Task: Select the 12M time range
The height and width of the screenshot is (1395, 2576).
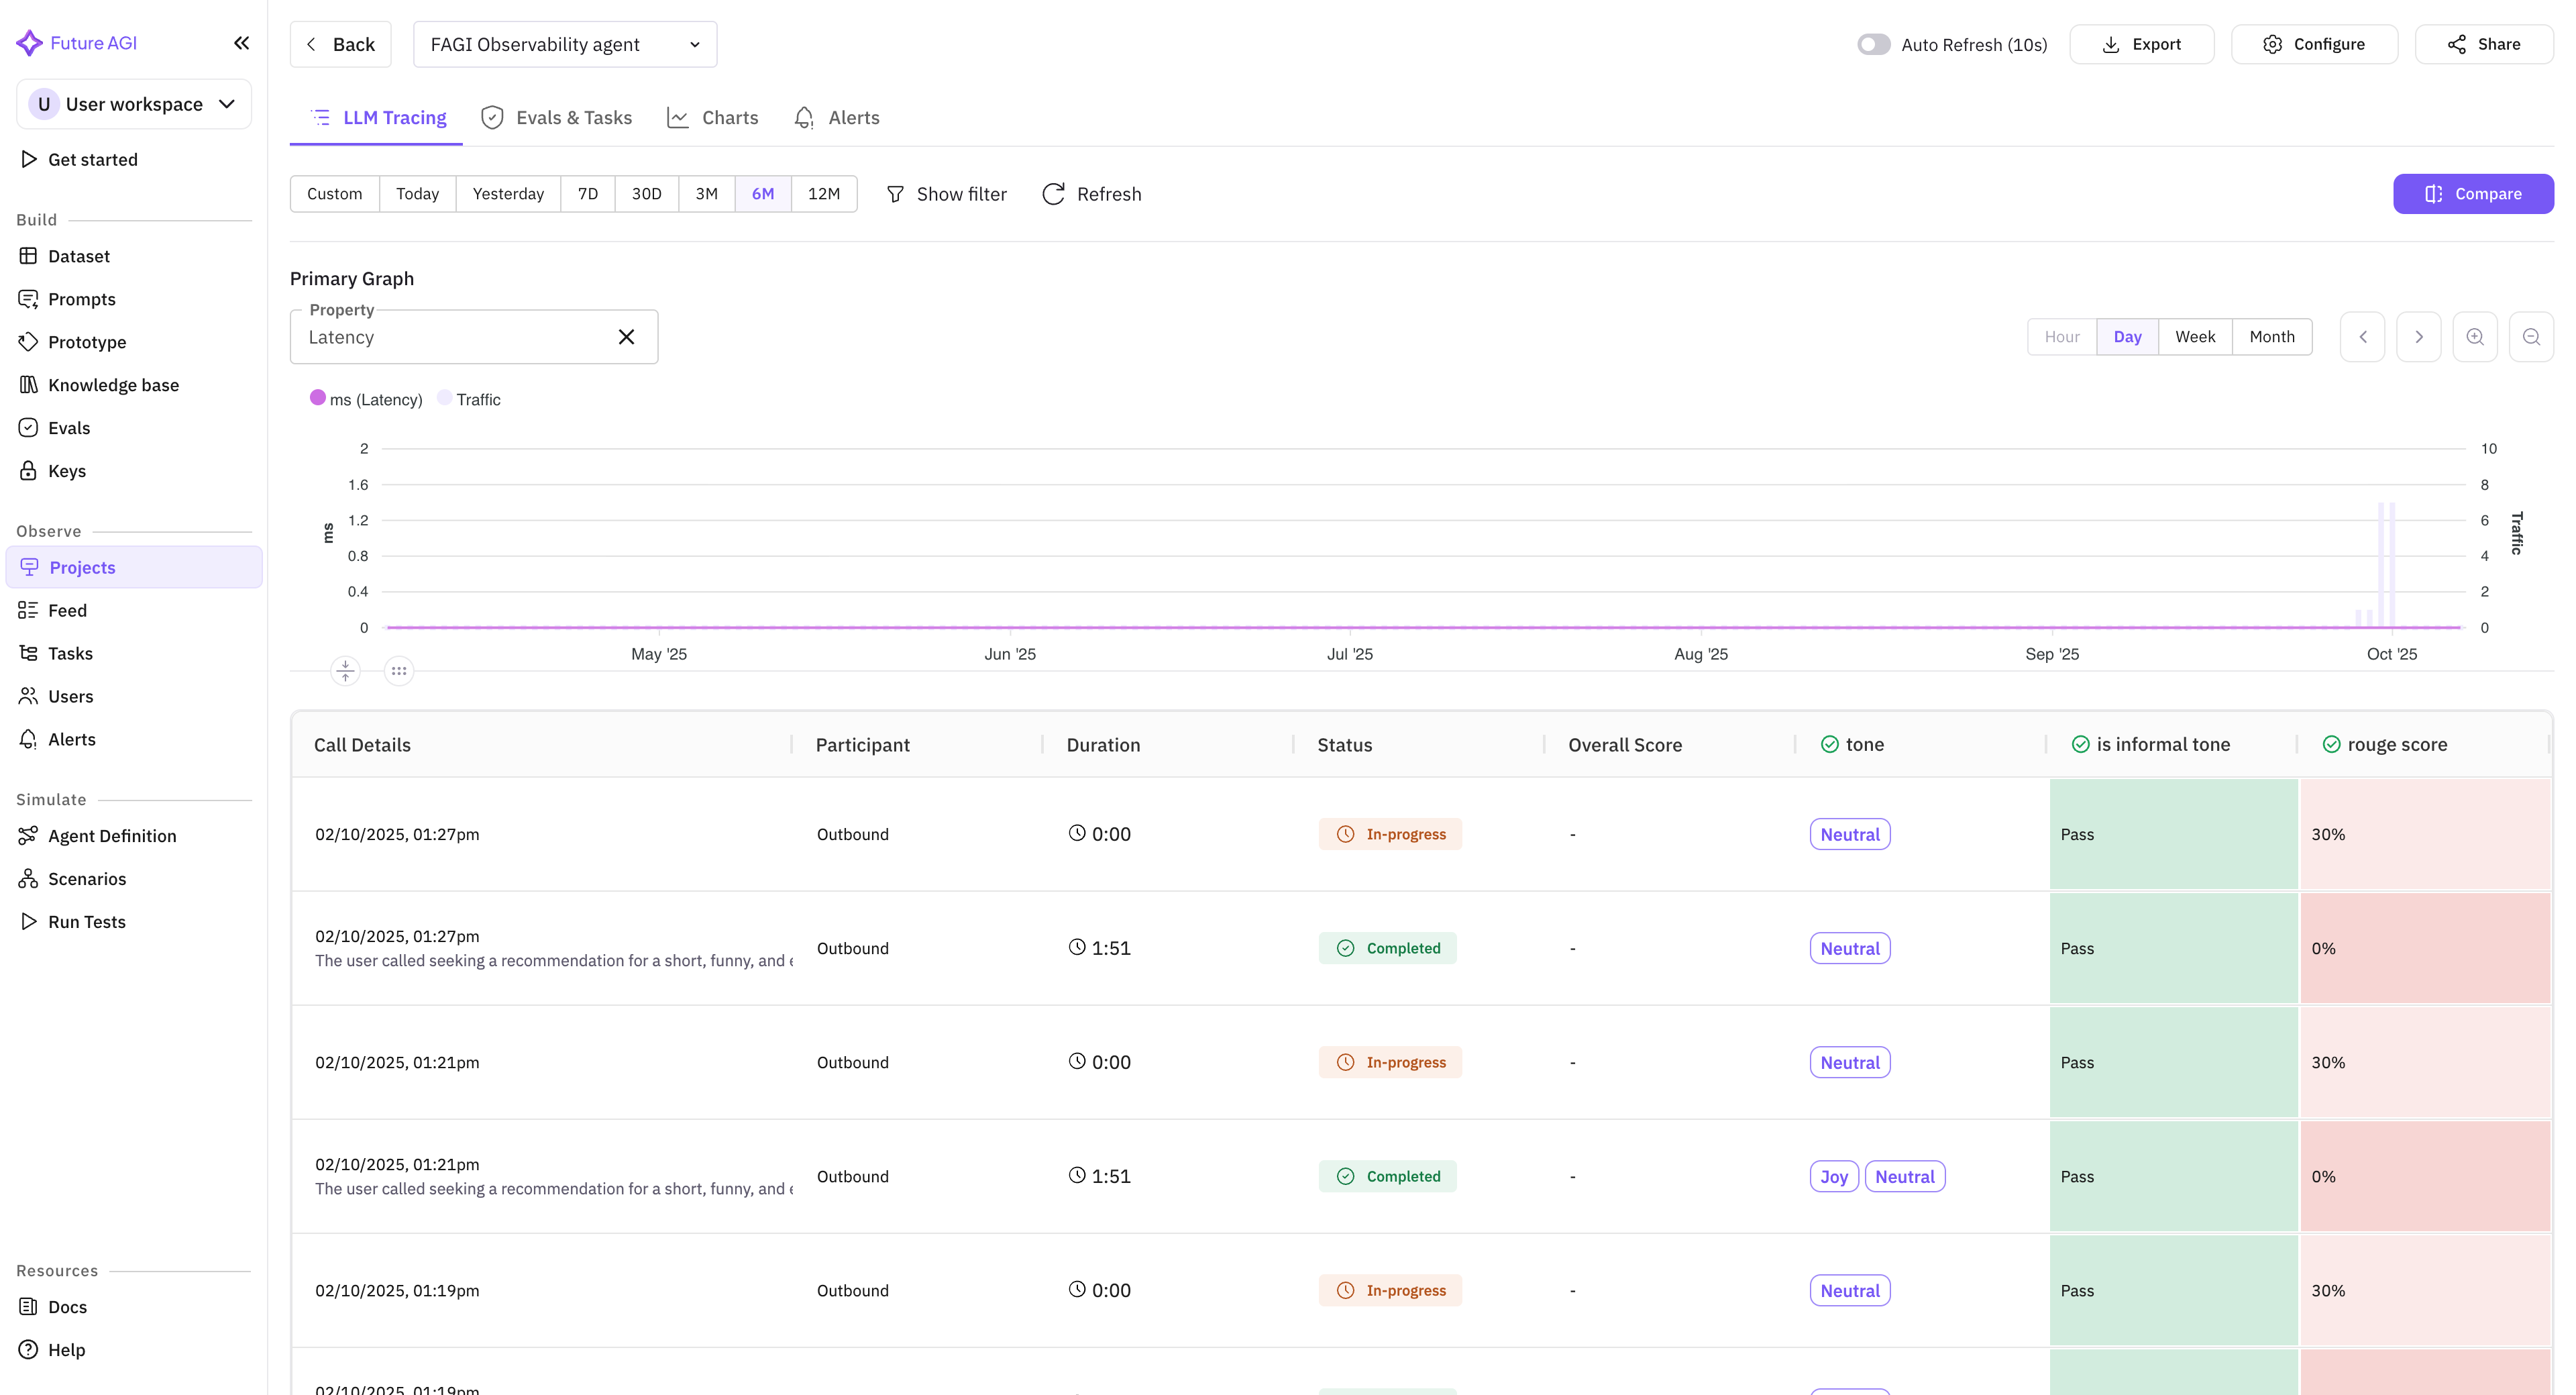Action: point(823,193)
